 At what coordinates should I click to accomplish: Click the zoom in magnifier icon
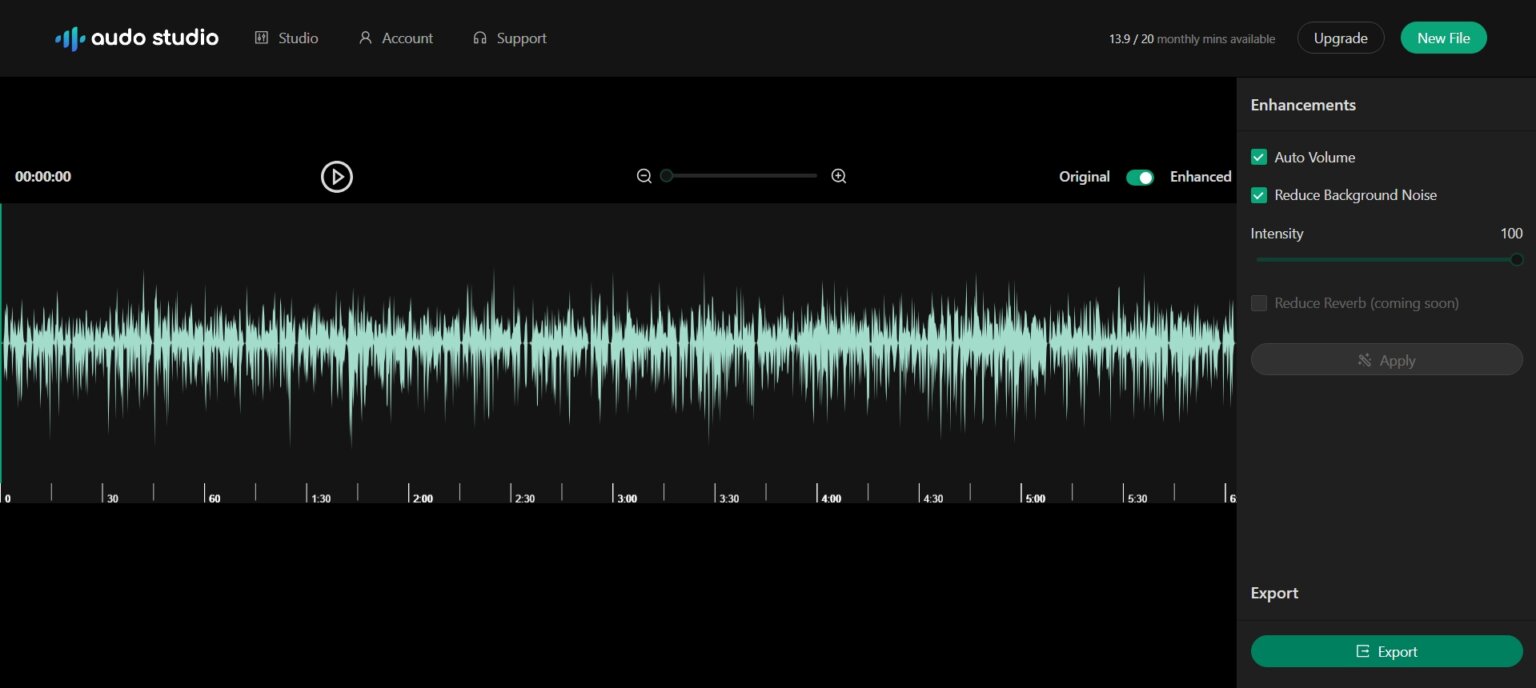(x=839, y=176)
